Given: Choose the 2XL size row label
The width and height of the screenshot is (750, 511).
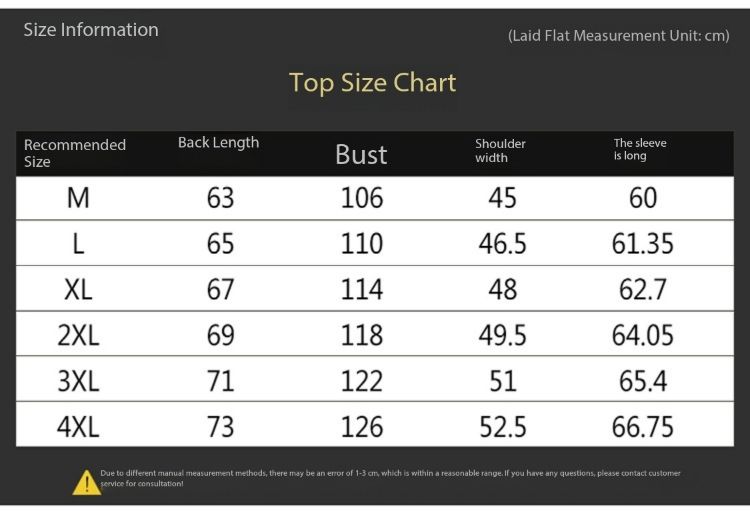Looking at the screenshot, I should (x=78, y=336).
